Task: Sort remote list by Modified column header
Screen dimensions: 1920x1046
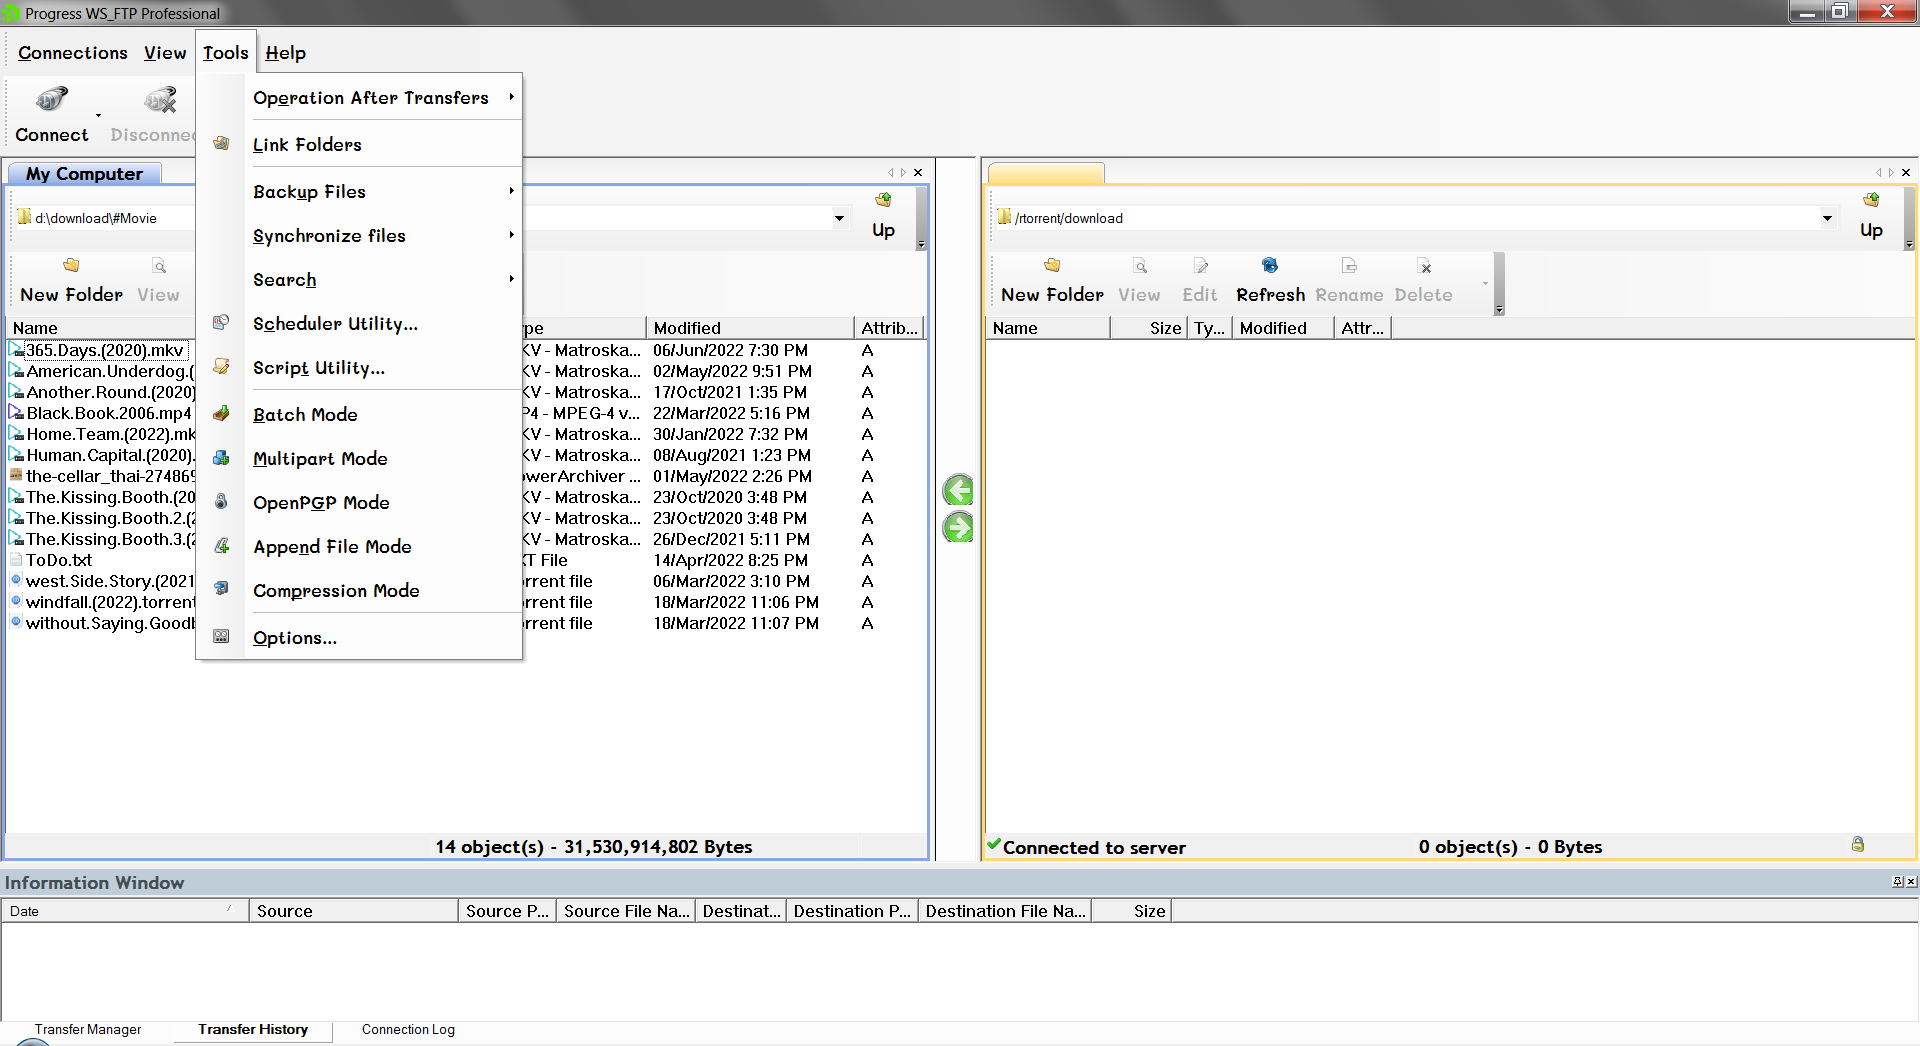Action: (x=1283, y=328)
